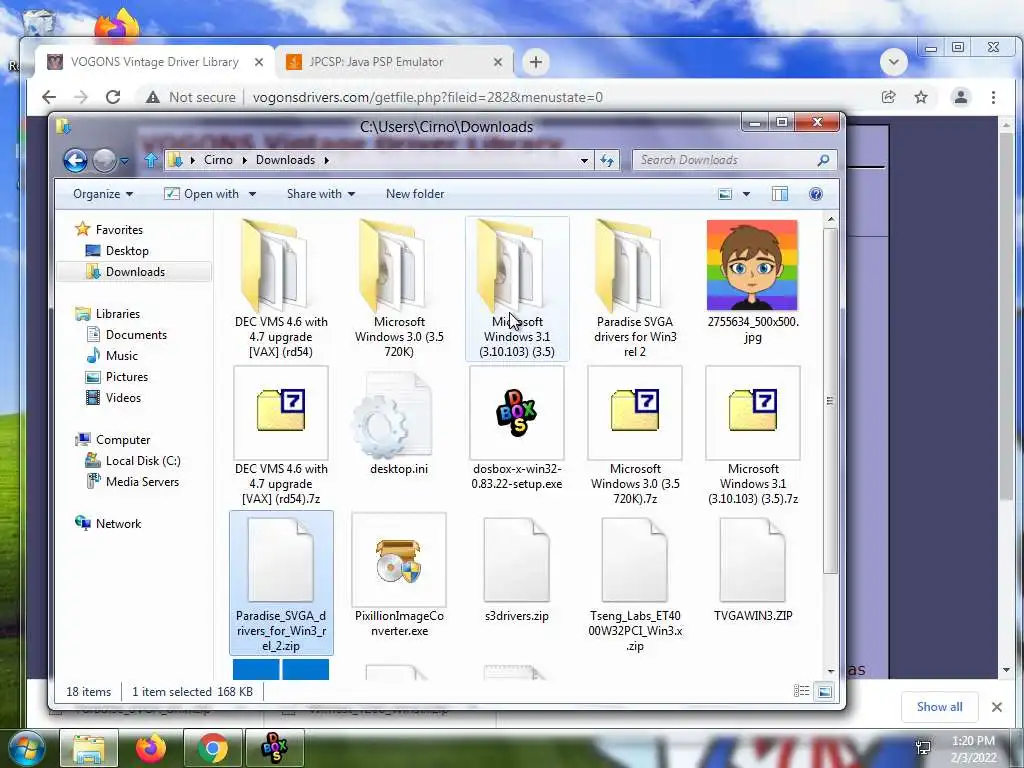
Task: Select Downloads in the navigation pane
Action: tap(135, 272)
